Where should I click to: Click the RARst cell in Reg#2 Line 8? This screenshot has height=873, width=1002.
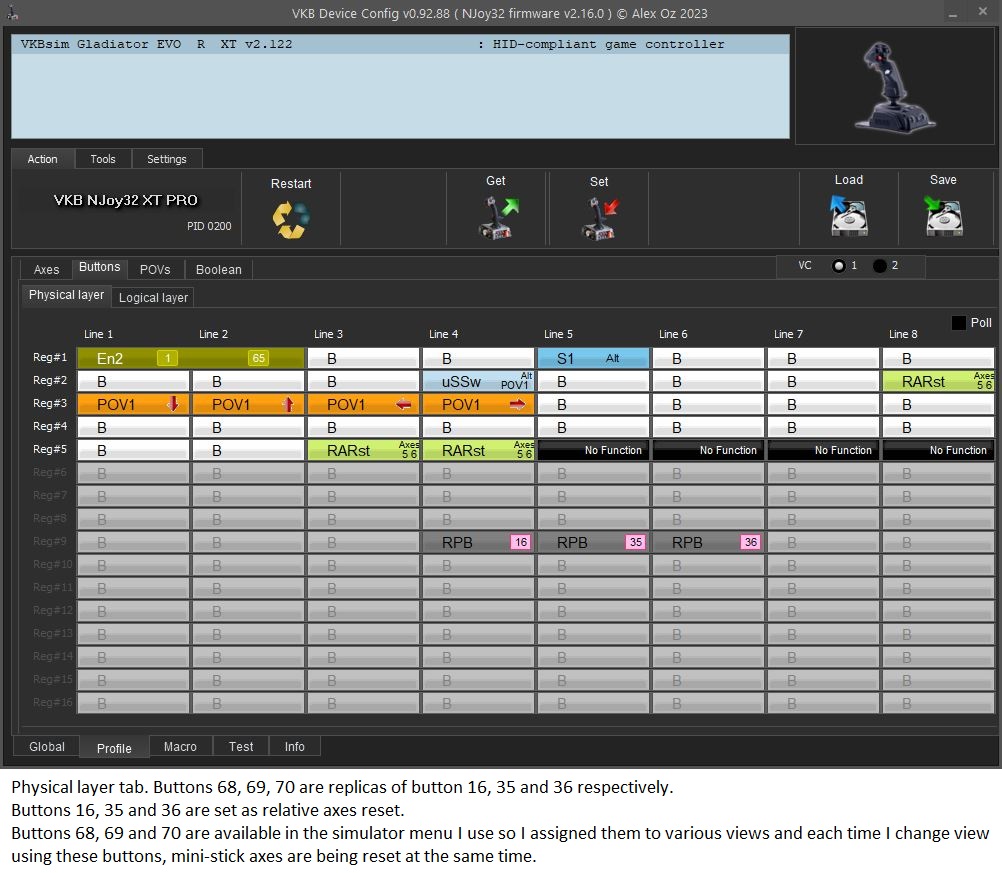point(938,382)
